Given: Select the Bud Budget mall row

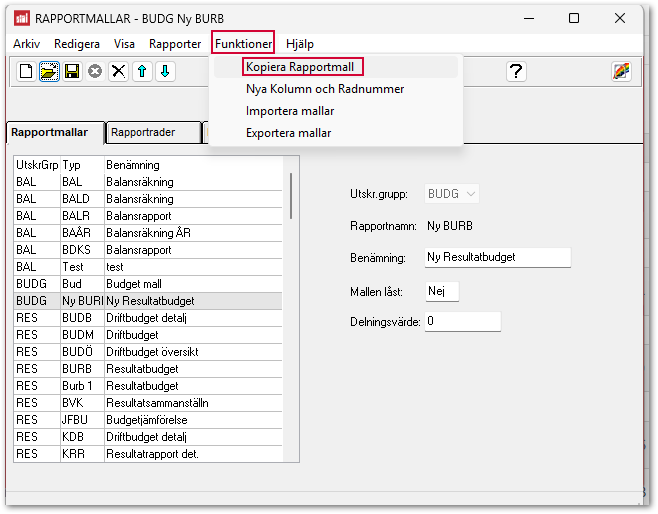Looking at the screenshot, I should pos(148,284).
